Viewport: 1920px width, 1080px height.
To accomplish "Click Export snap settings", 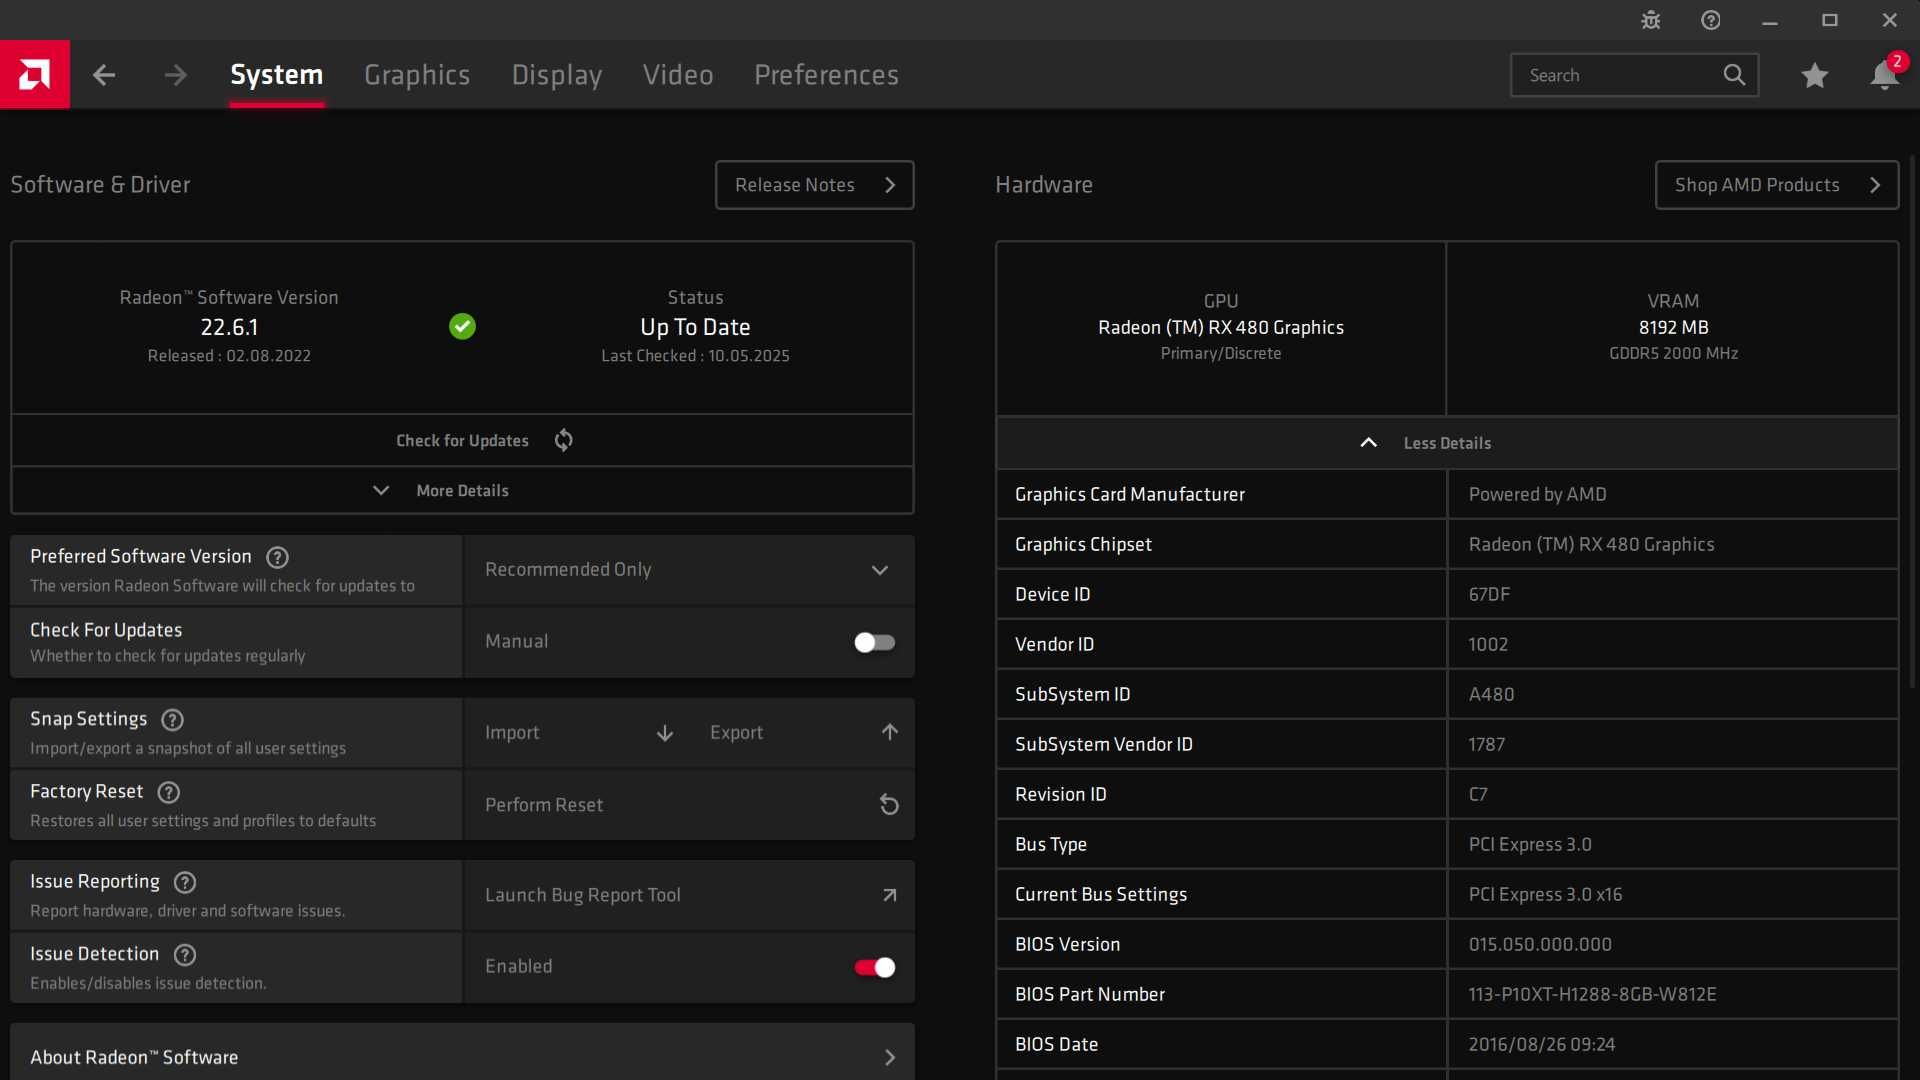I will 802,733.
